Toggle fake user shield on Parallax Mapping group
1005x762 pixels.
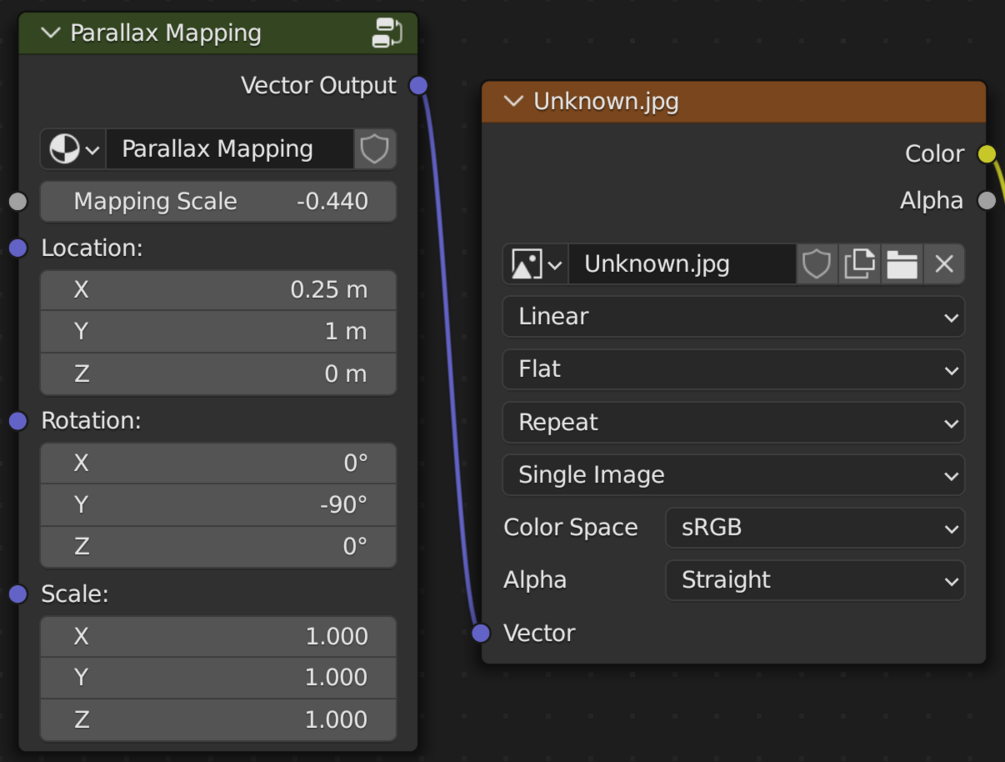pos(375,149)
